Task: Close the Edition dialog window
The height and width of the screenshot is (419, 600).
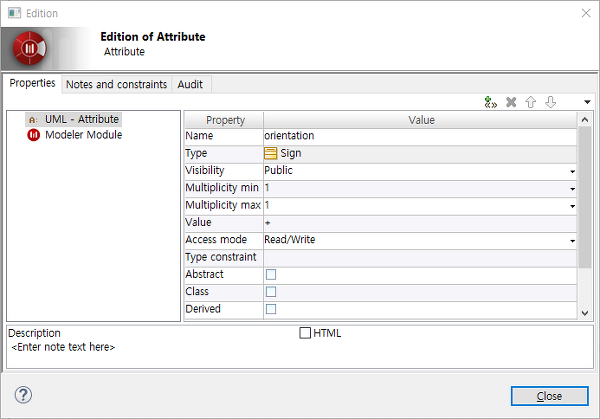Action: click(x=586, y=13)
